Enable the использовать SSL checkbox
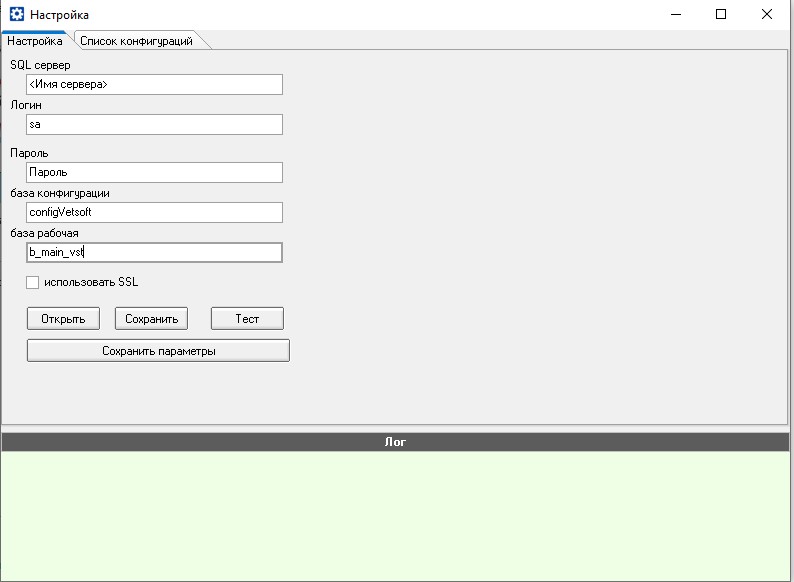 click(x=33, y=283)
